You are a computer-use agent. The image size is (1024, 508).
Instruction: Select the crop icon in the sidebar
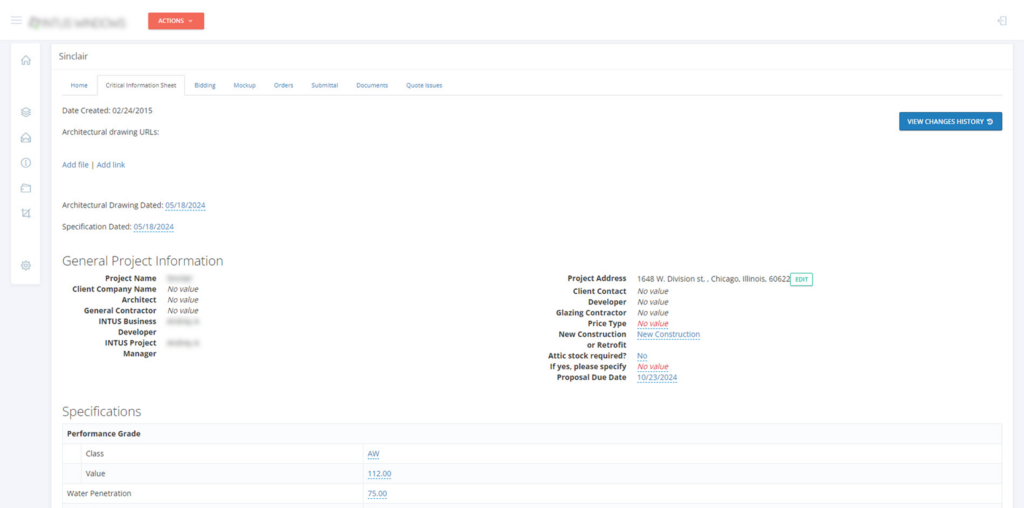tap(26, 213)
